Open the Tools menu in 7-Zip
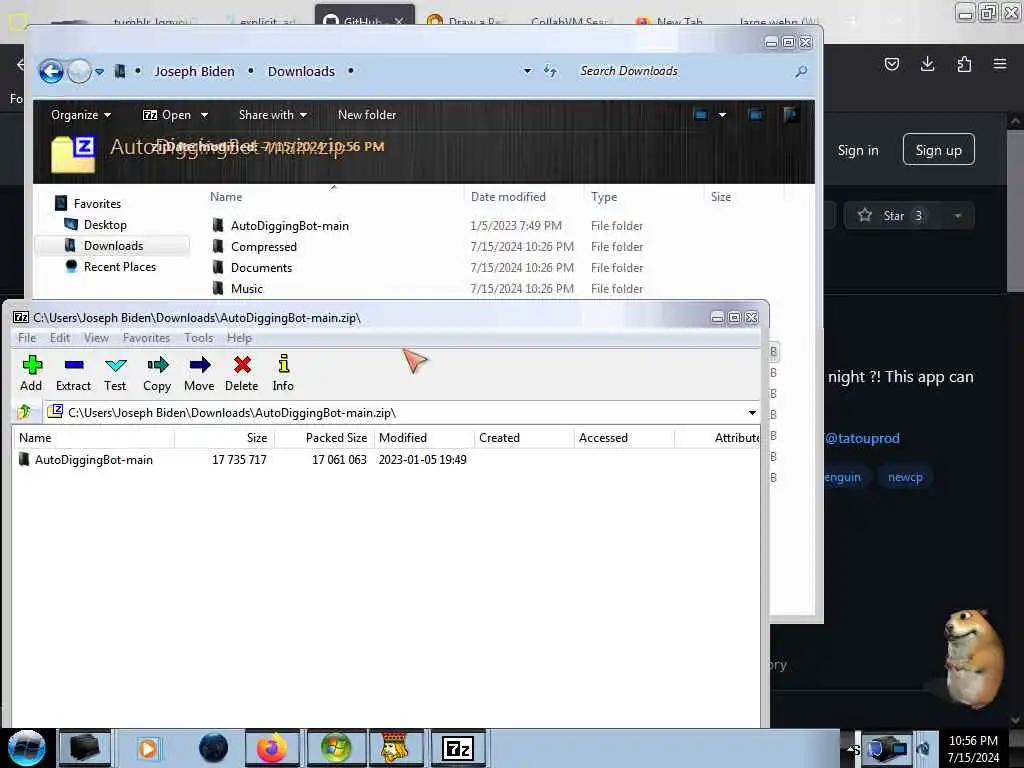 199,338
